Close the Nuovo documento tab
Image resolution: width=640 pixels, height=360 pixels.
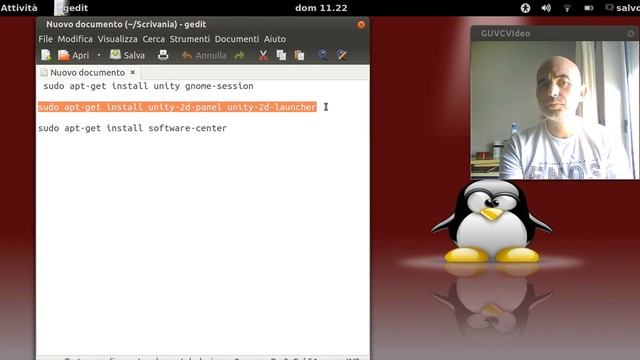(x=133, y=72)
